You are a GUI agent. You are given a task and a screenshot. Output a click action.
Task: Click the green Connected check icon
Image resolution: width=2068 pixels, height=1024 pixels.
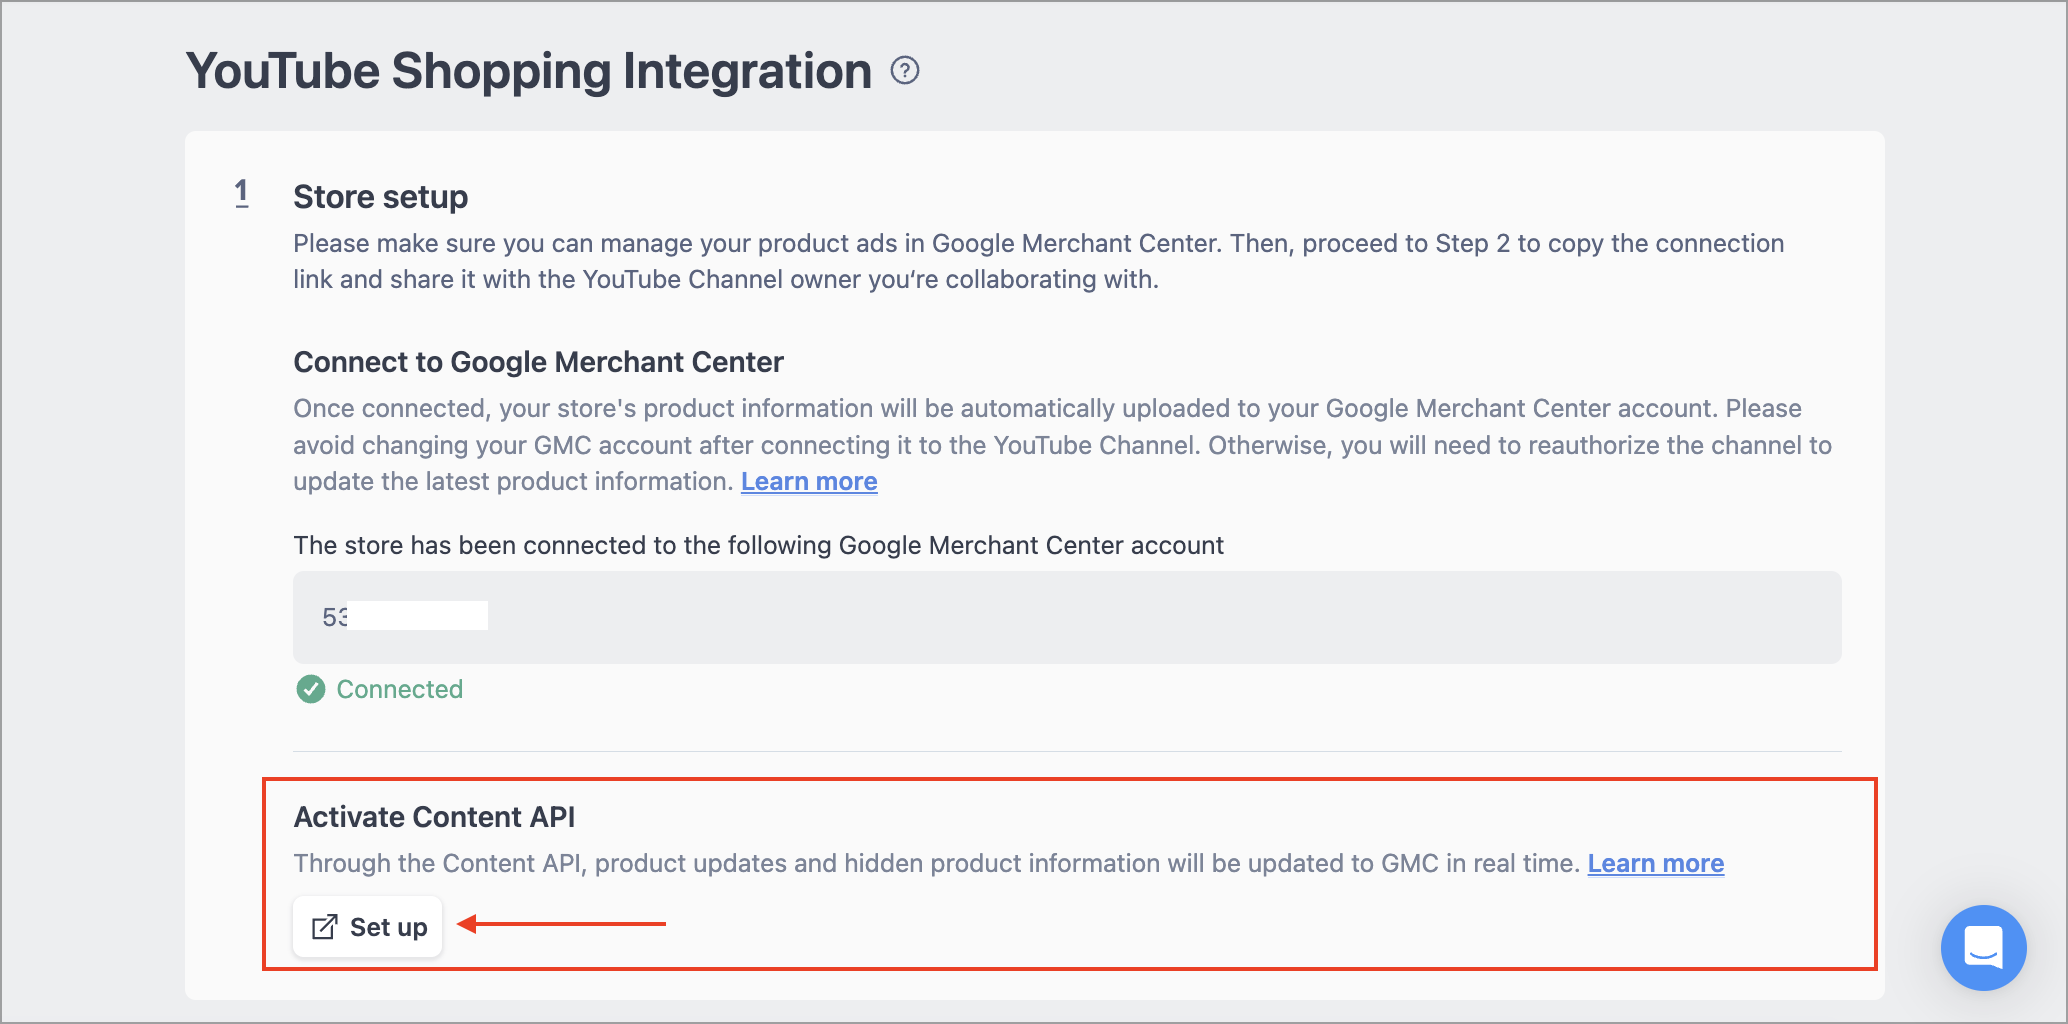(311, 689)
